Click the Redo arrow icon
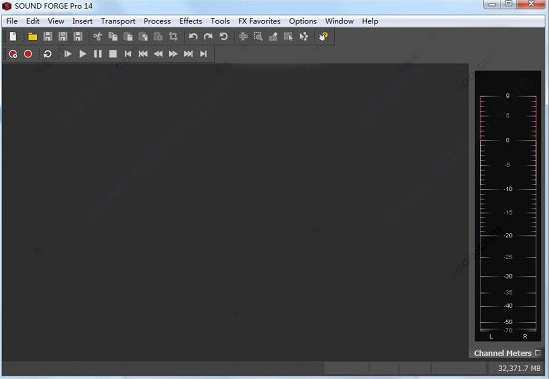 pos(208,36)
